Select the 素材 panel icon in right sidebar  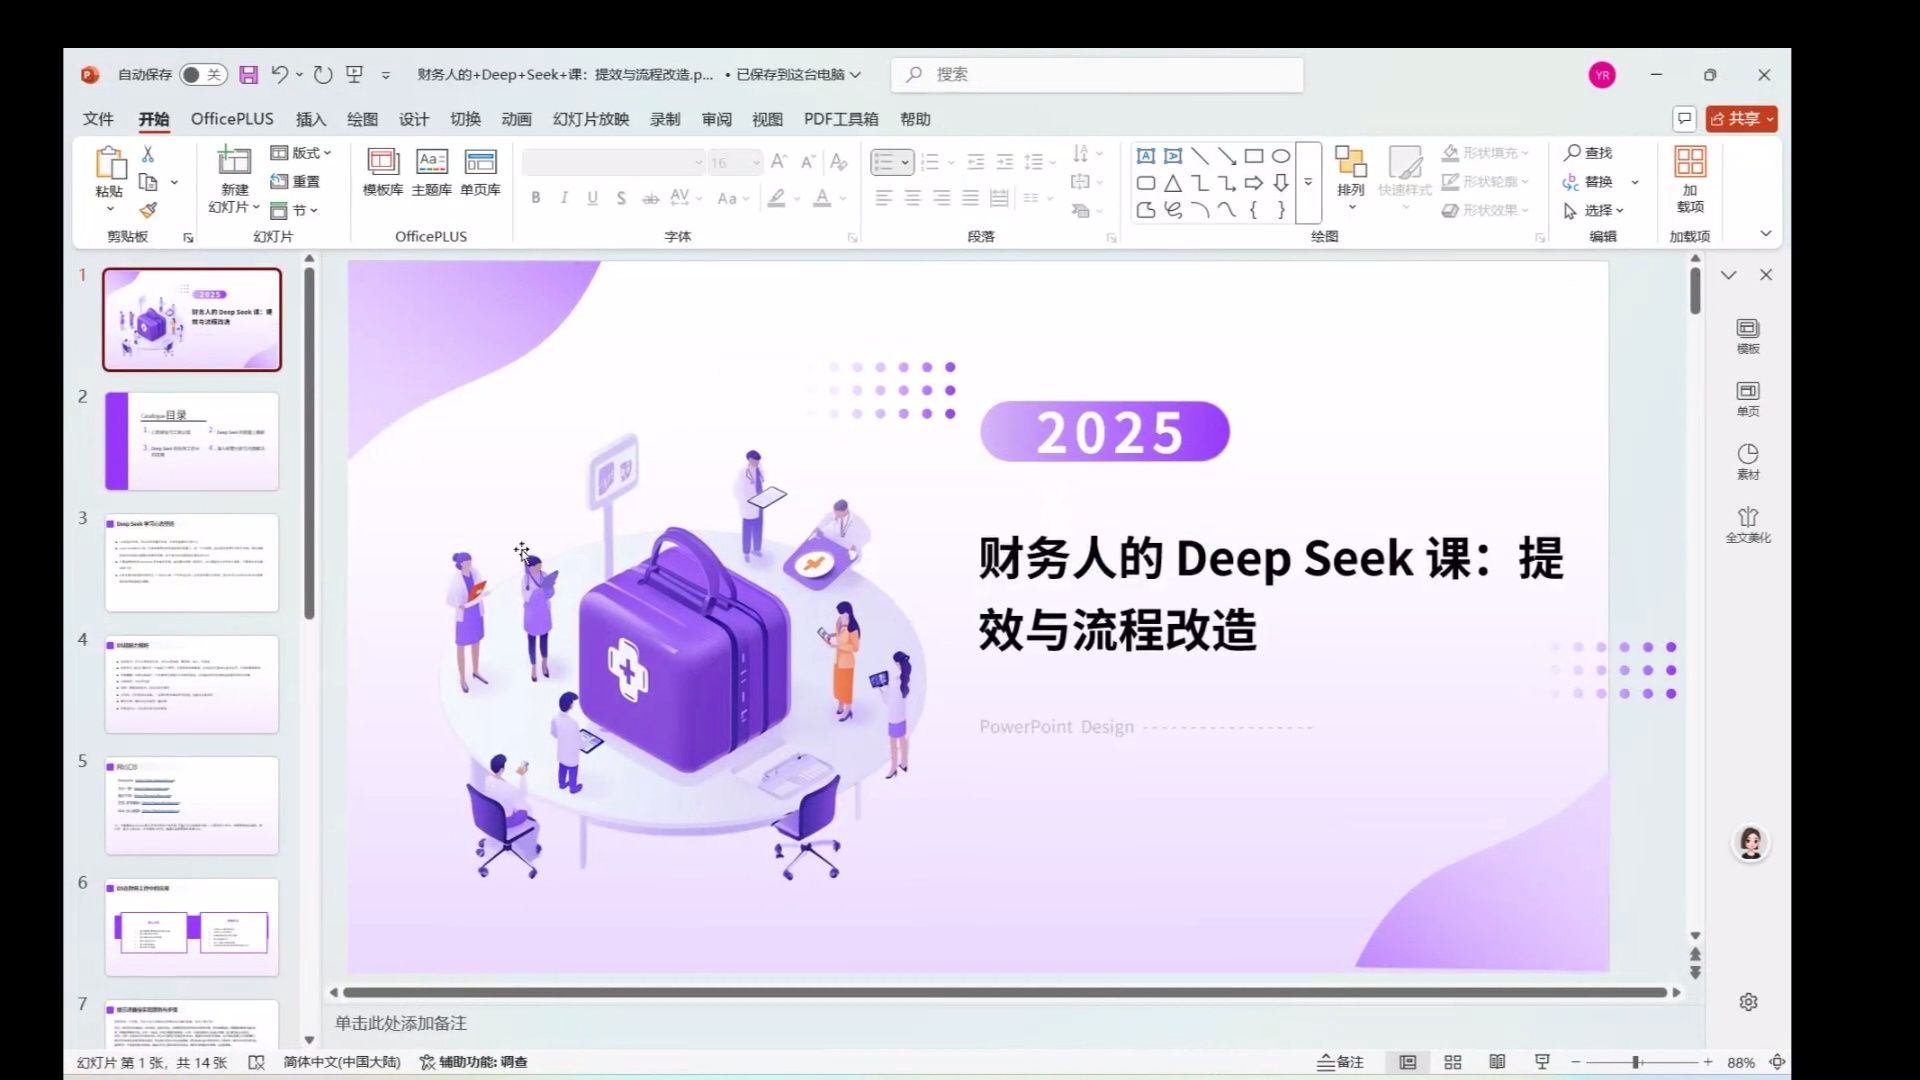tap(1748, 461)
